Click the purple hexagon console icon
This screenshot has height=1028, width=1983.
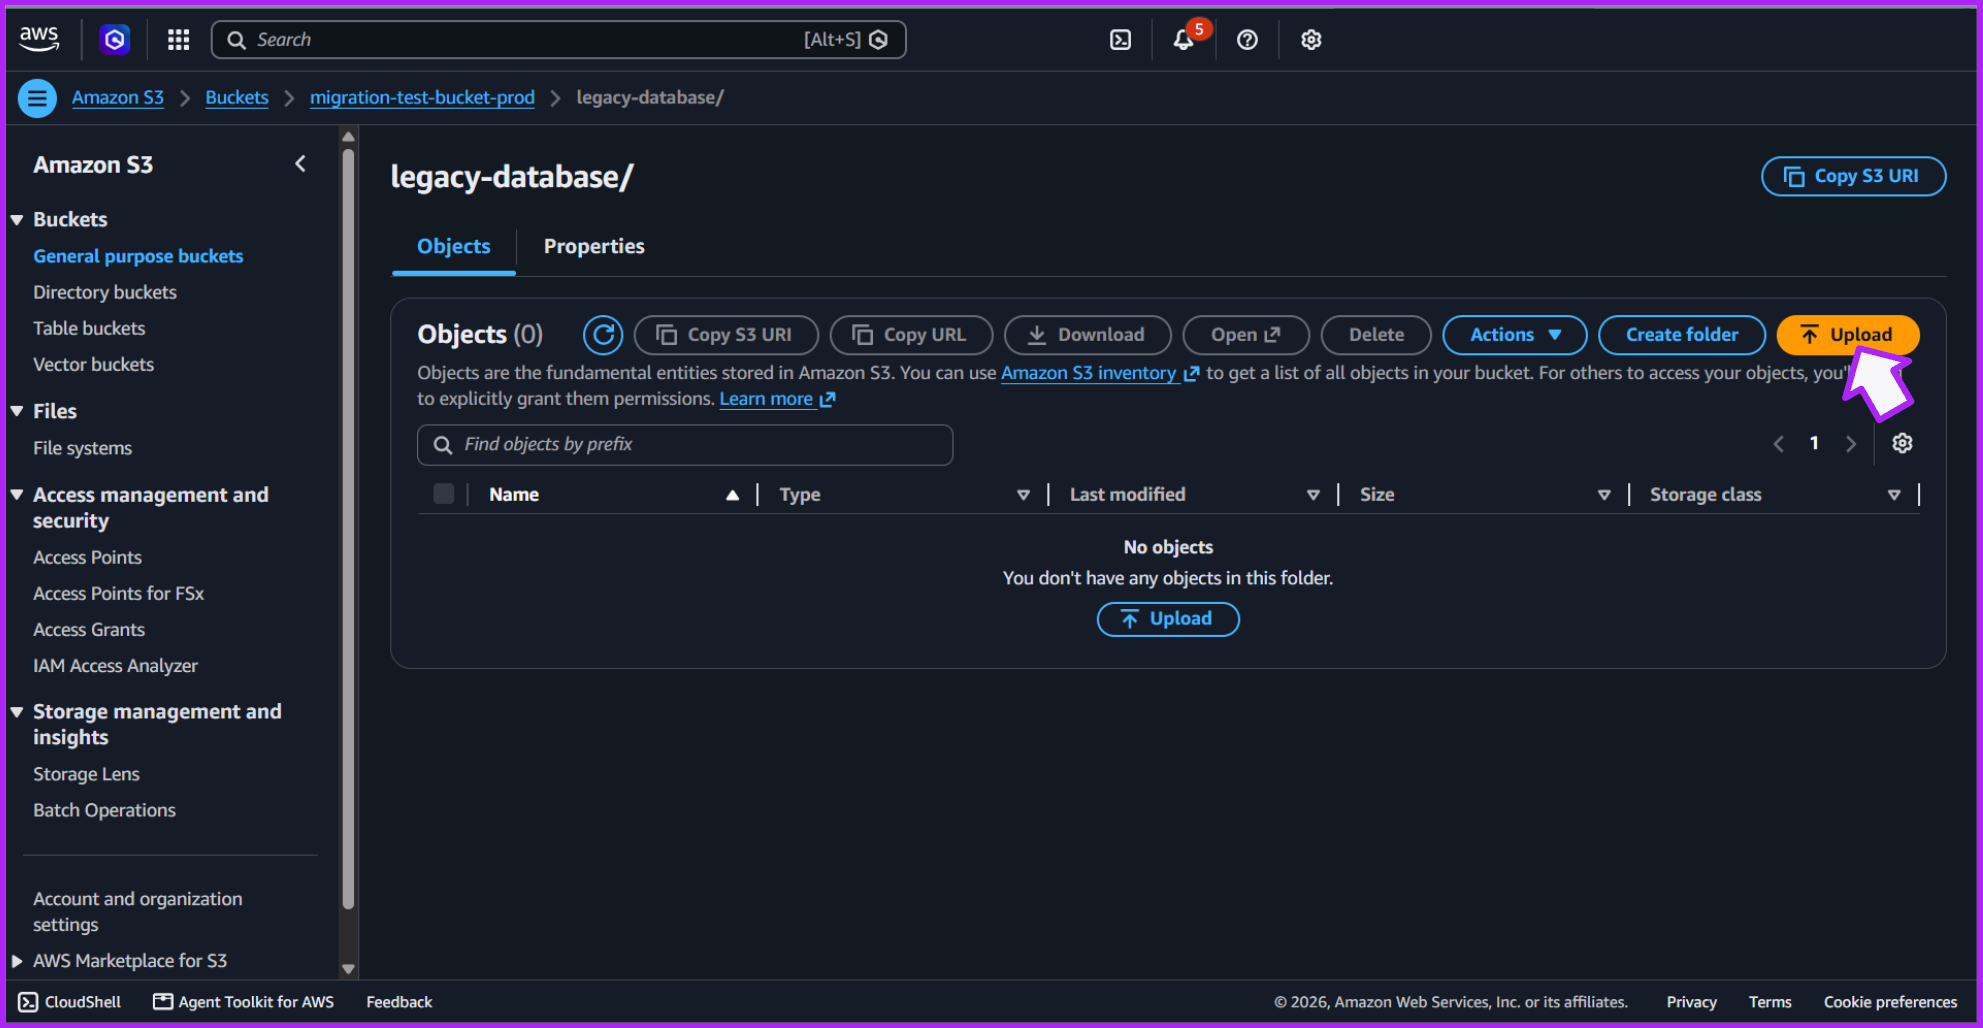[x=115, y=39]
